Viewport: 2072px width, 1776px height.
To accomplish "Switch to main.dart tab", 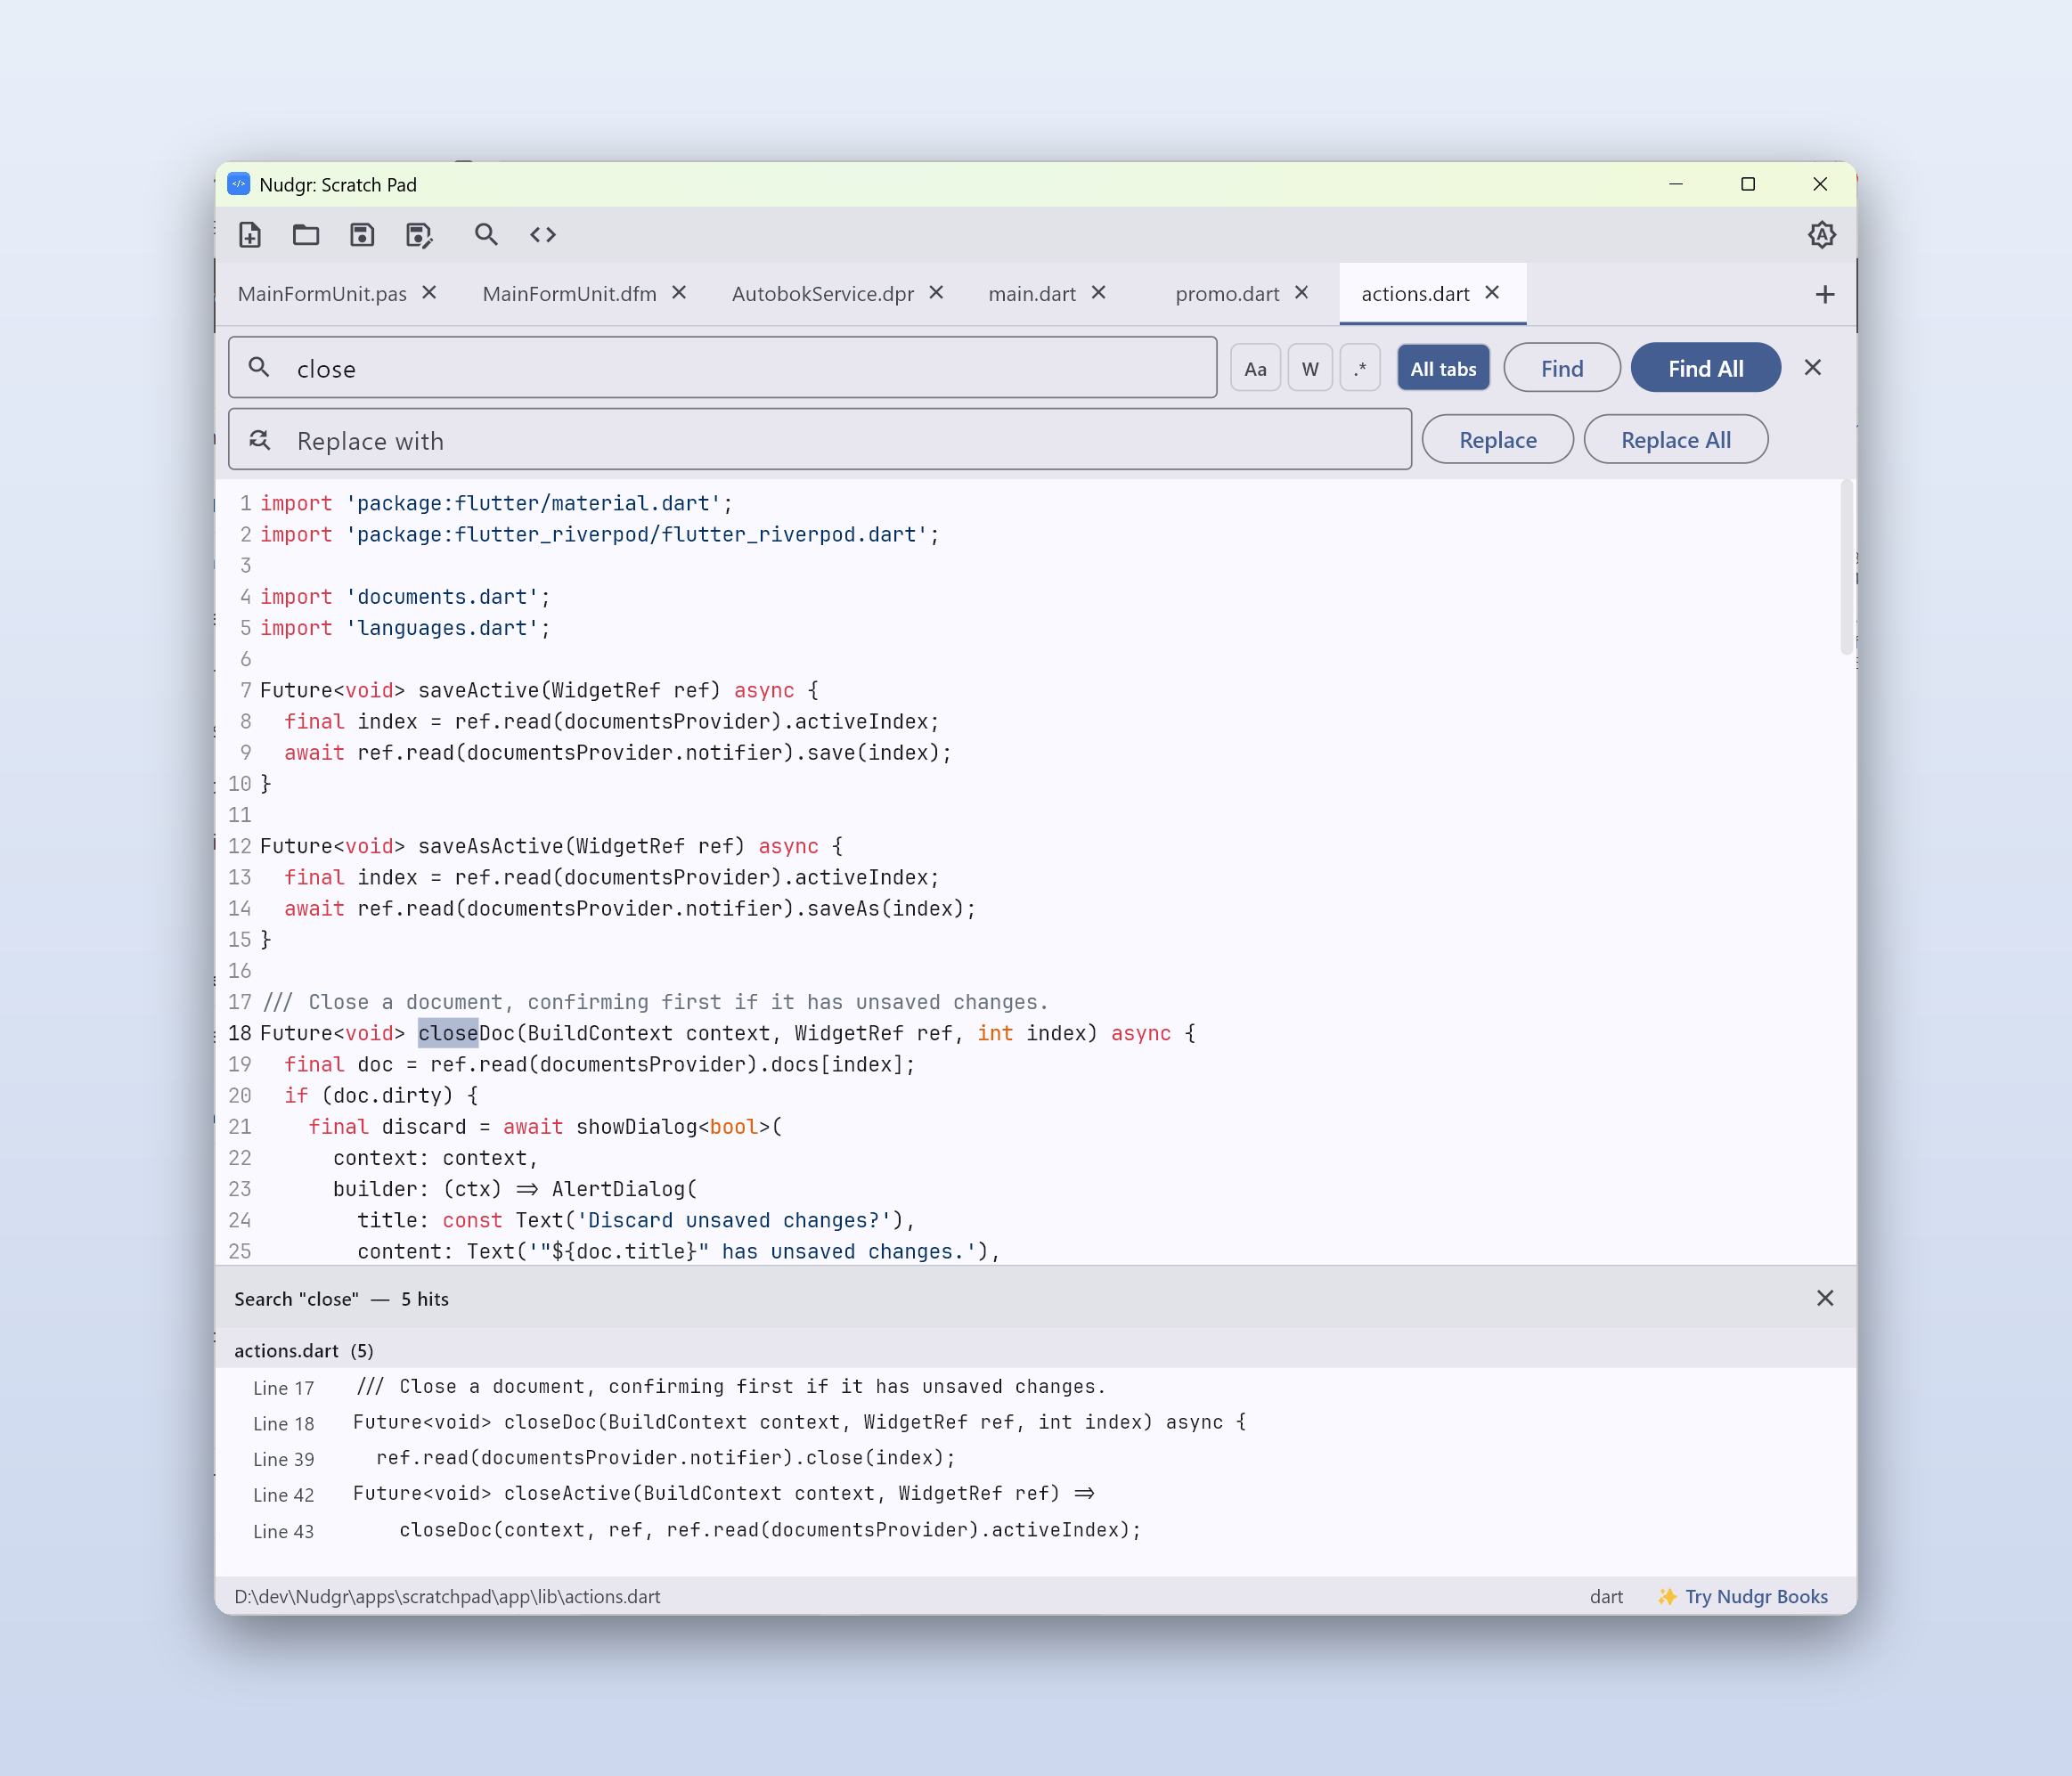I will (x=1032, y=294).
